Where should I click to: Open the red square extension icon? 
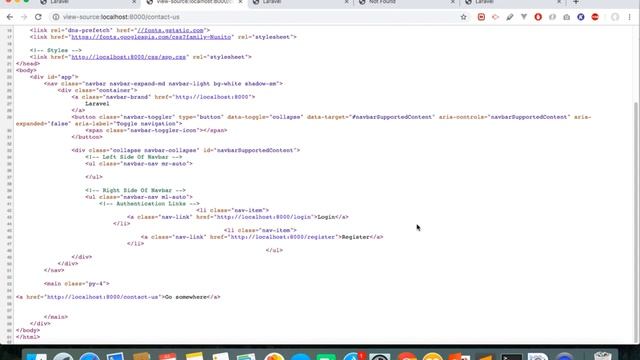click(481, 17)
